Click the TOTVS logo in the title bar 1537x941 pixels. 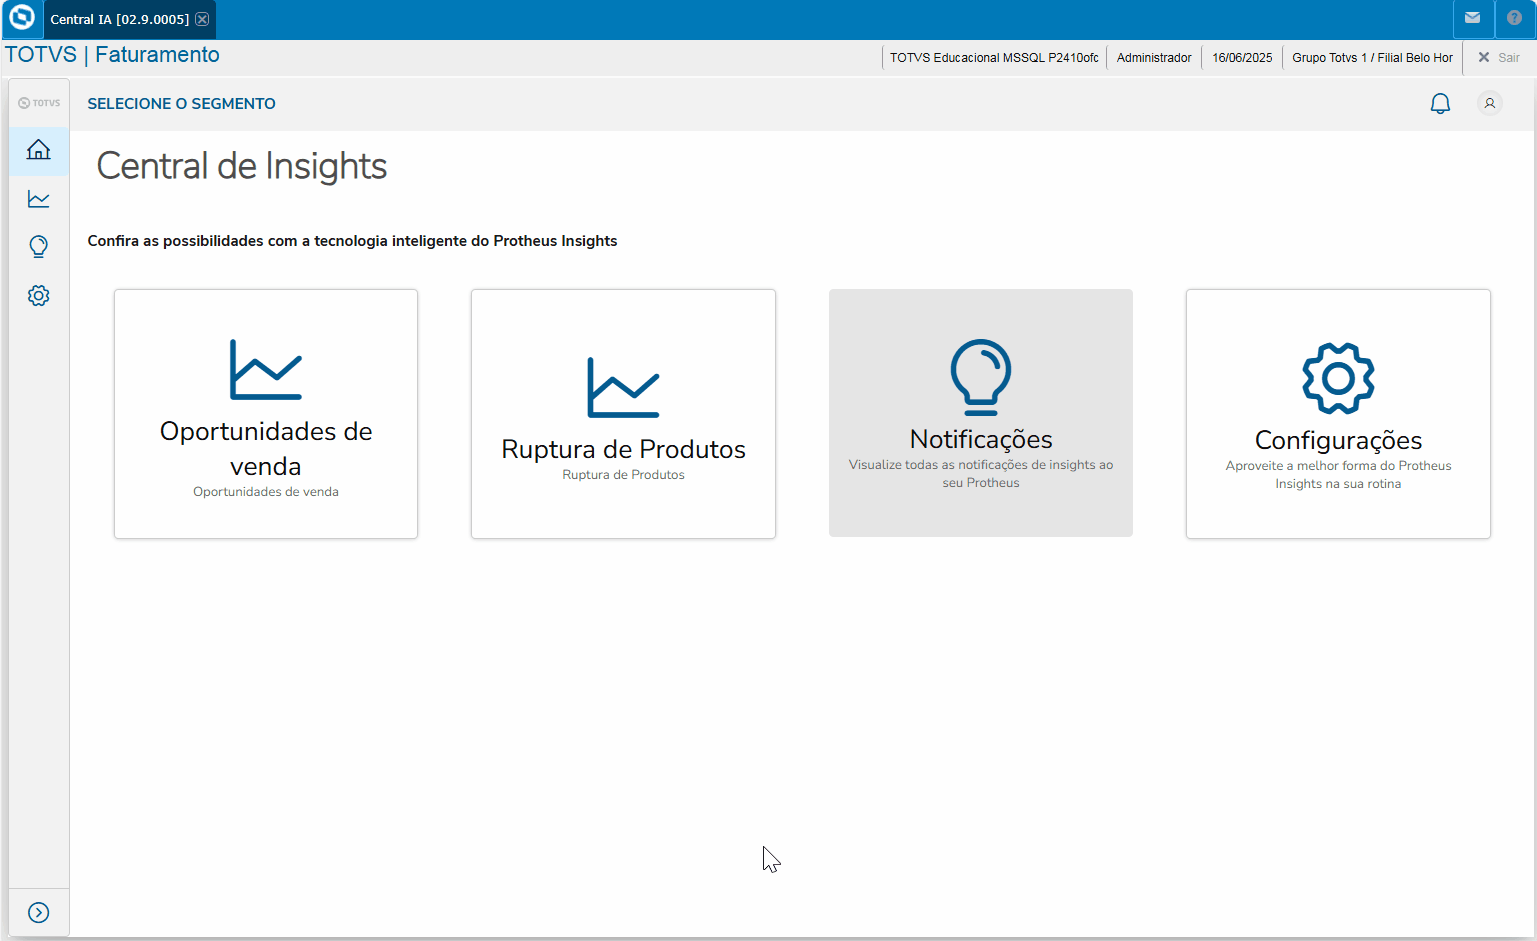(x=21, y=17)
